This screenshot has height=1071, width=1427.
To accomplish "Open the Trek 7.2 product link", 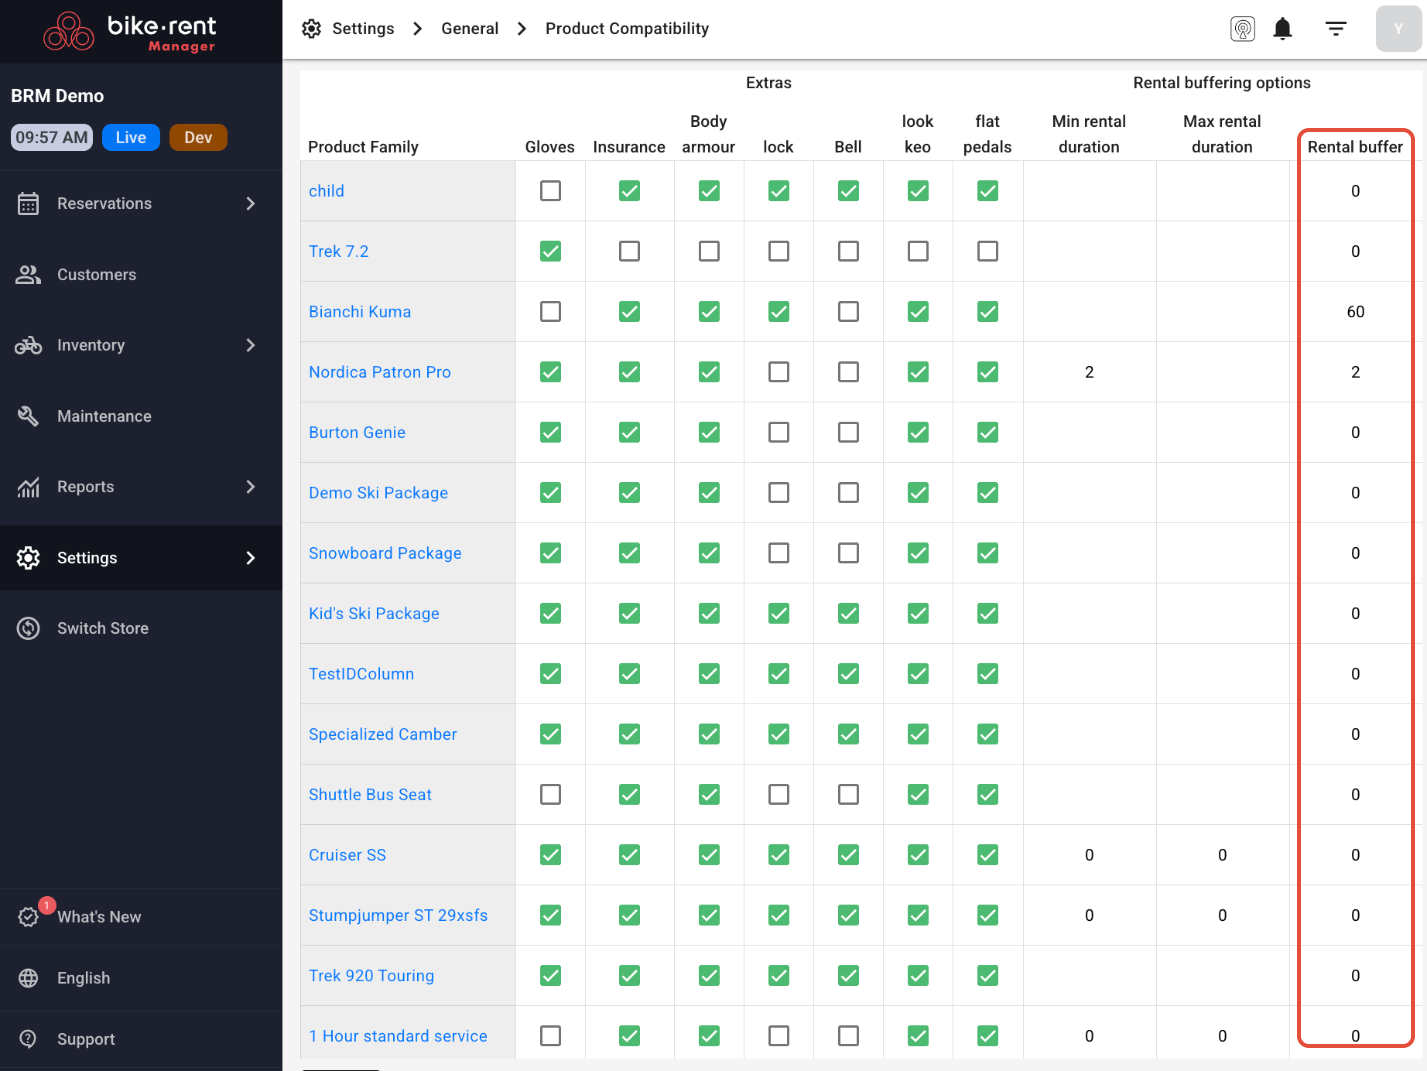I will coord(339,251).
